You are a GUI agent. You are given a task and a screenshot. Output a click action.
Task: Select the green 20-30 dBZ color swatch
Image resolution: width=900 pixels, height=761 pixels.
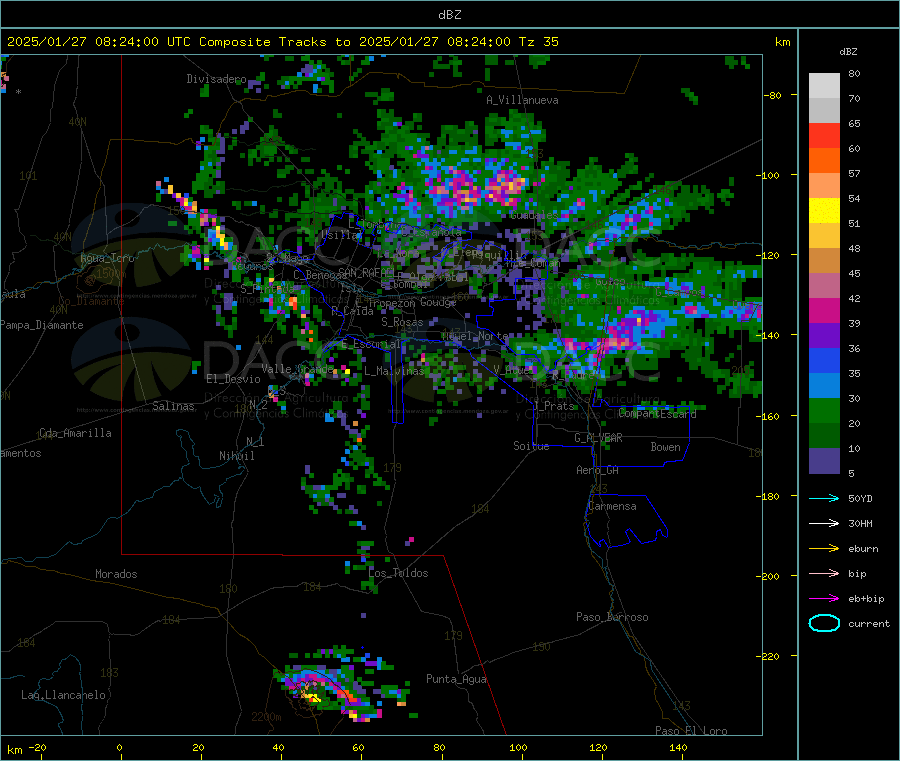tap(824, 410)
